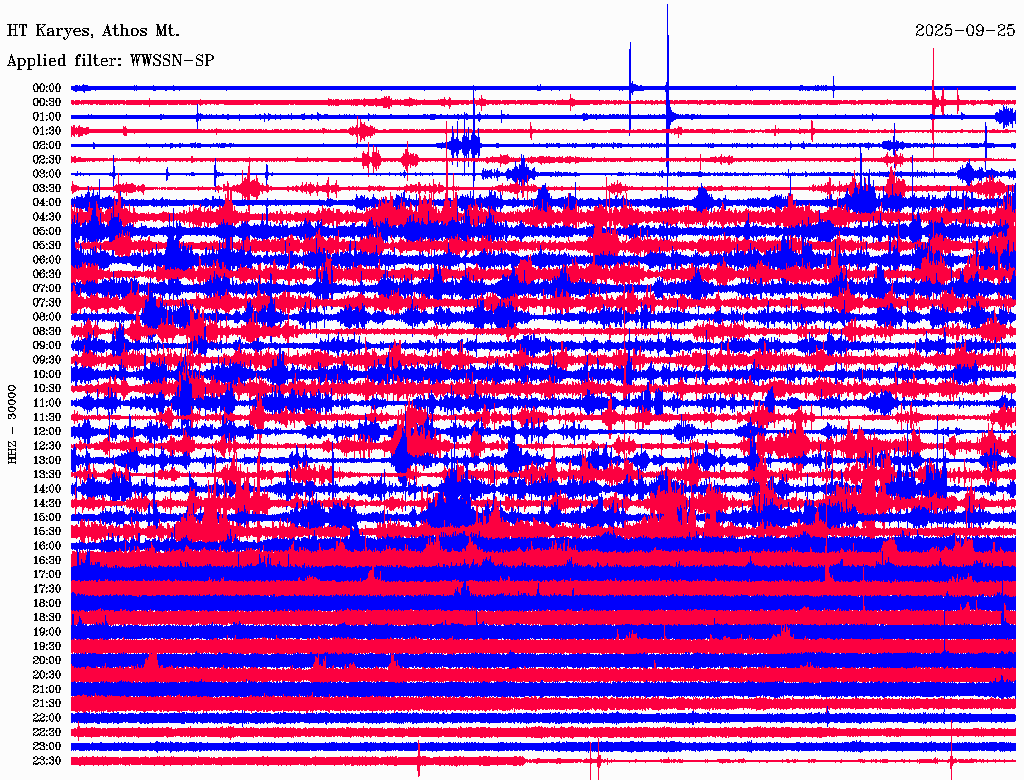Select the 12:00 time label

click(x=46, y=432)
